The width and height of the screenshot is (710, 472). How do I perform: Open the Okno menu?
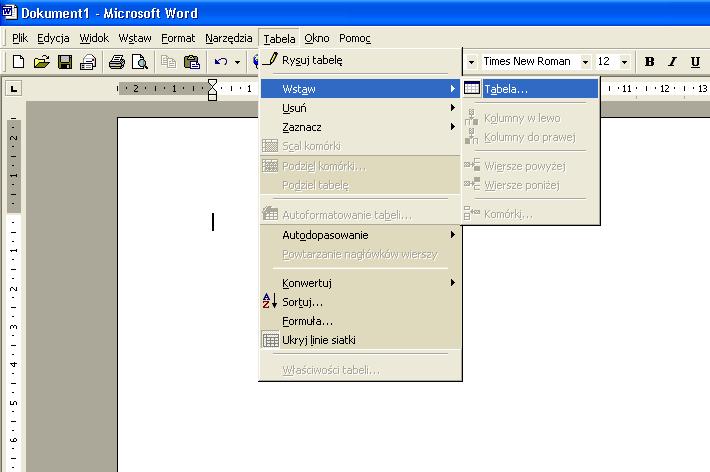pyautogui.click(x=317, y=38)
